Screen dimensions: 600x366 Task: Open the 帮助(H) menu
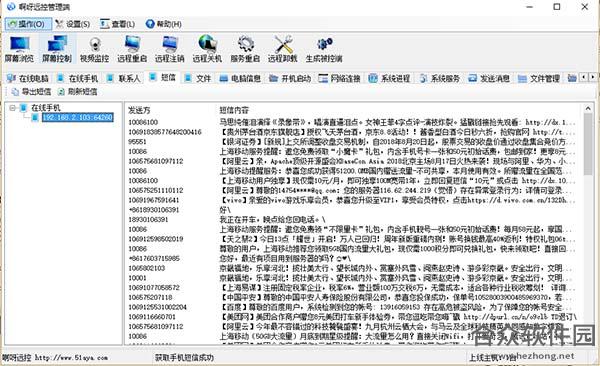pos(163,24)
